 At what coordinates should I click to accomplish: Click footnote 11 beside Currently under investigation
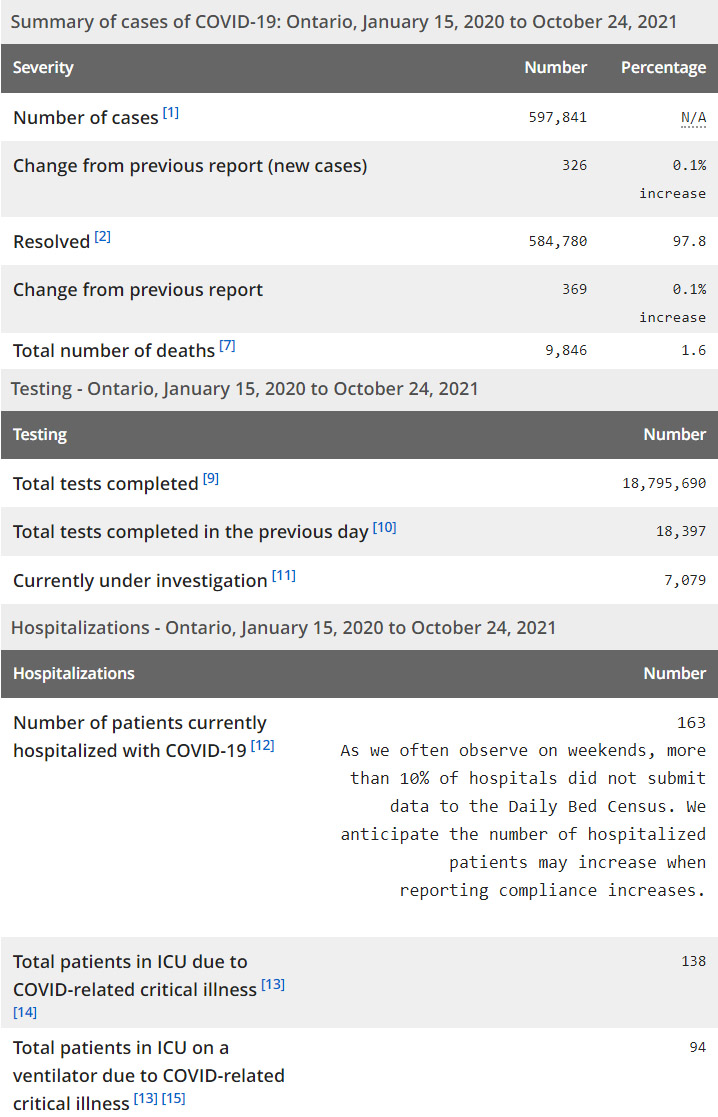point(284,576)
